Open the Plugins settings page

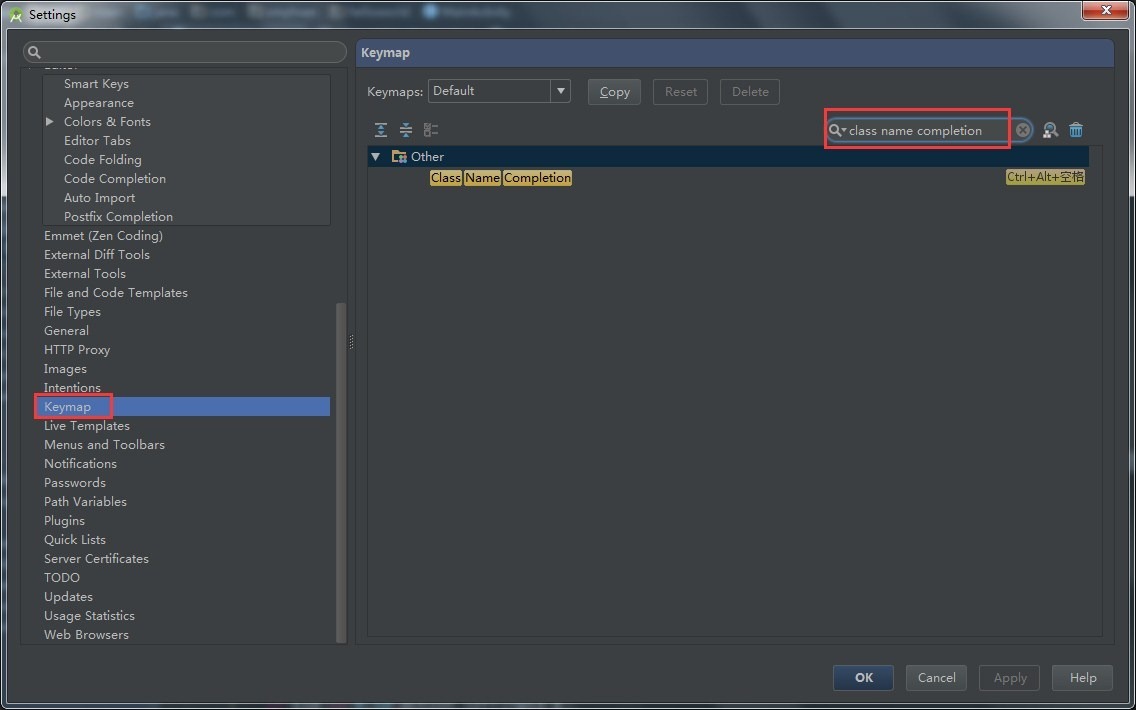(x=64, y=521)
